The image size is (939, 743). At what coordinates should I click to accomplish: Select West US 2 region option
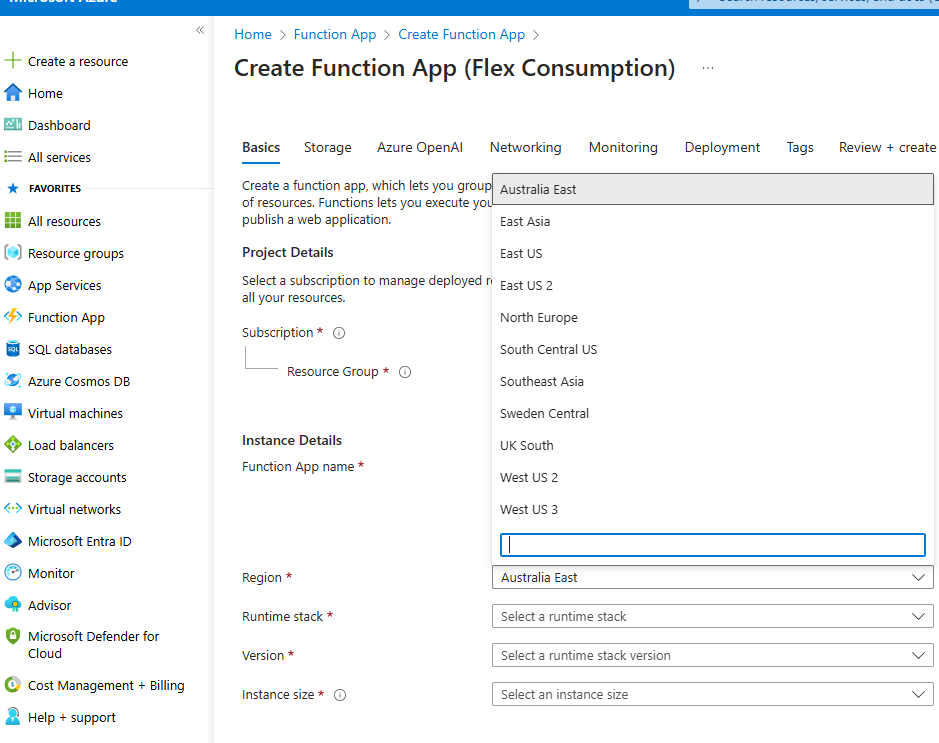tap(713, 477)
